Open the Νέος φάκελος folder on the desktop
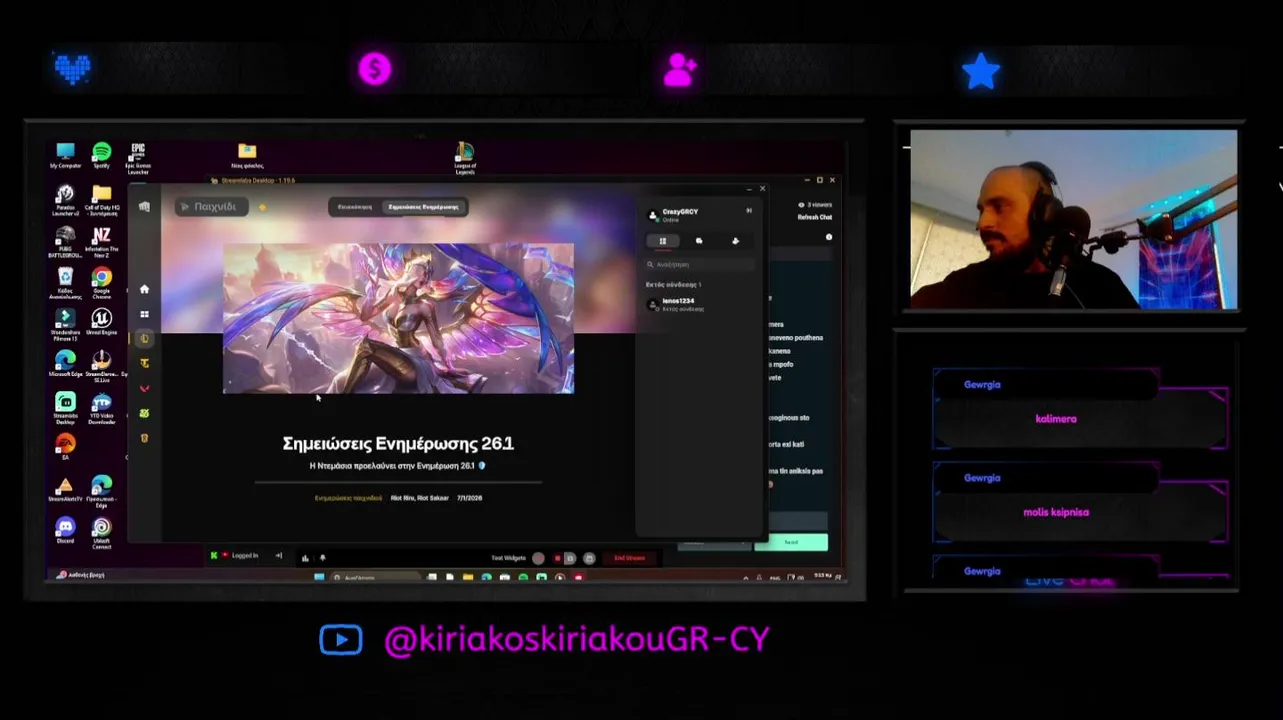The width and height of the screenshot is (1283, 720). (247, 156)
